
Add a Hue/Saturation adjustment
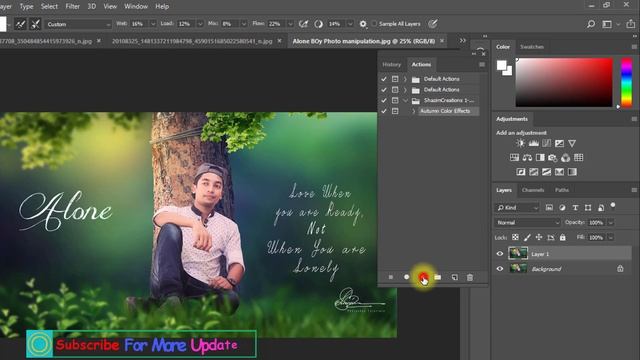[x=514, y=158]
